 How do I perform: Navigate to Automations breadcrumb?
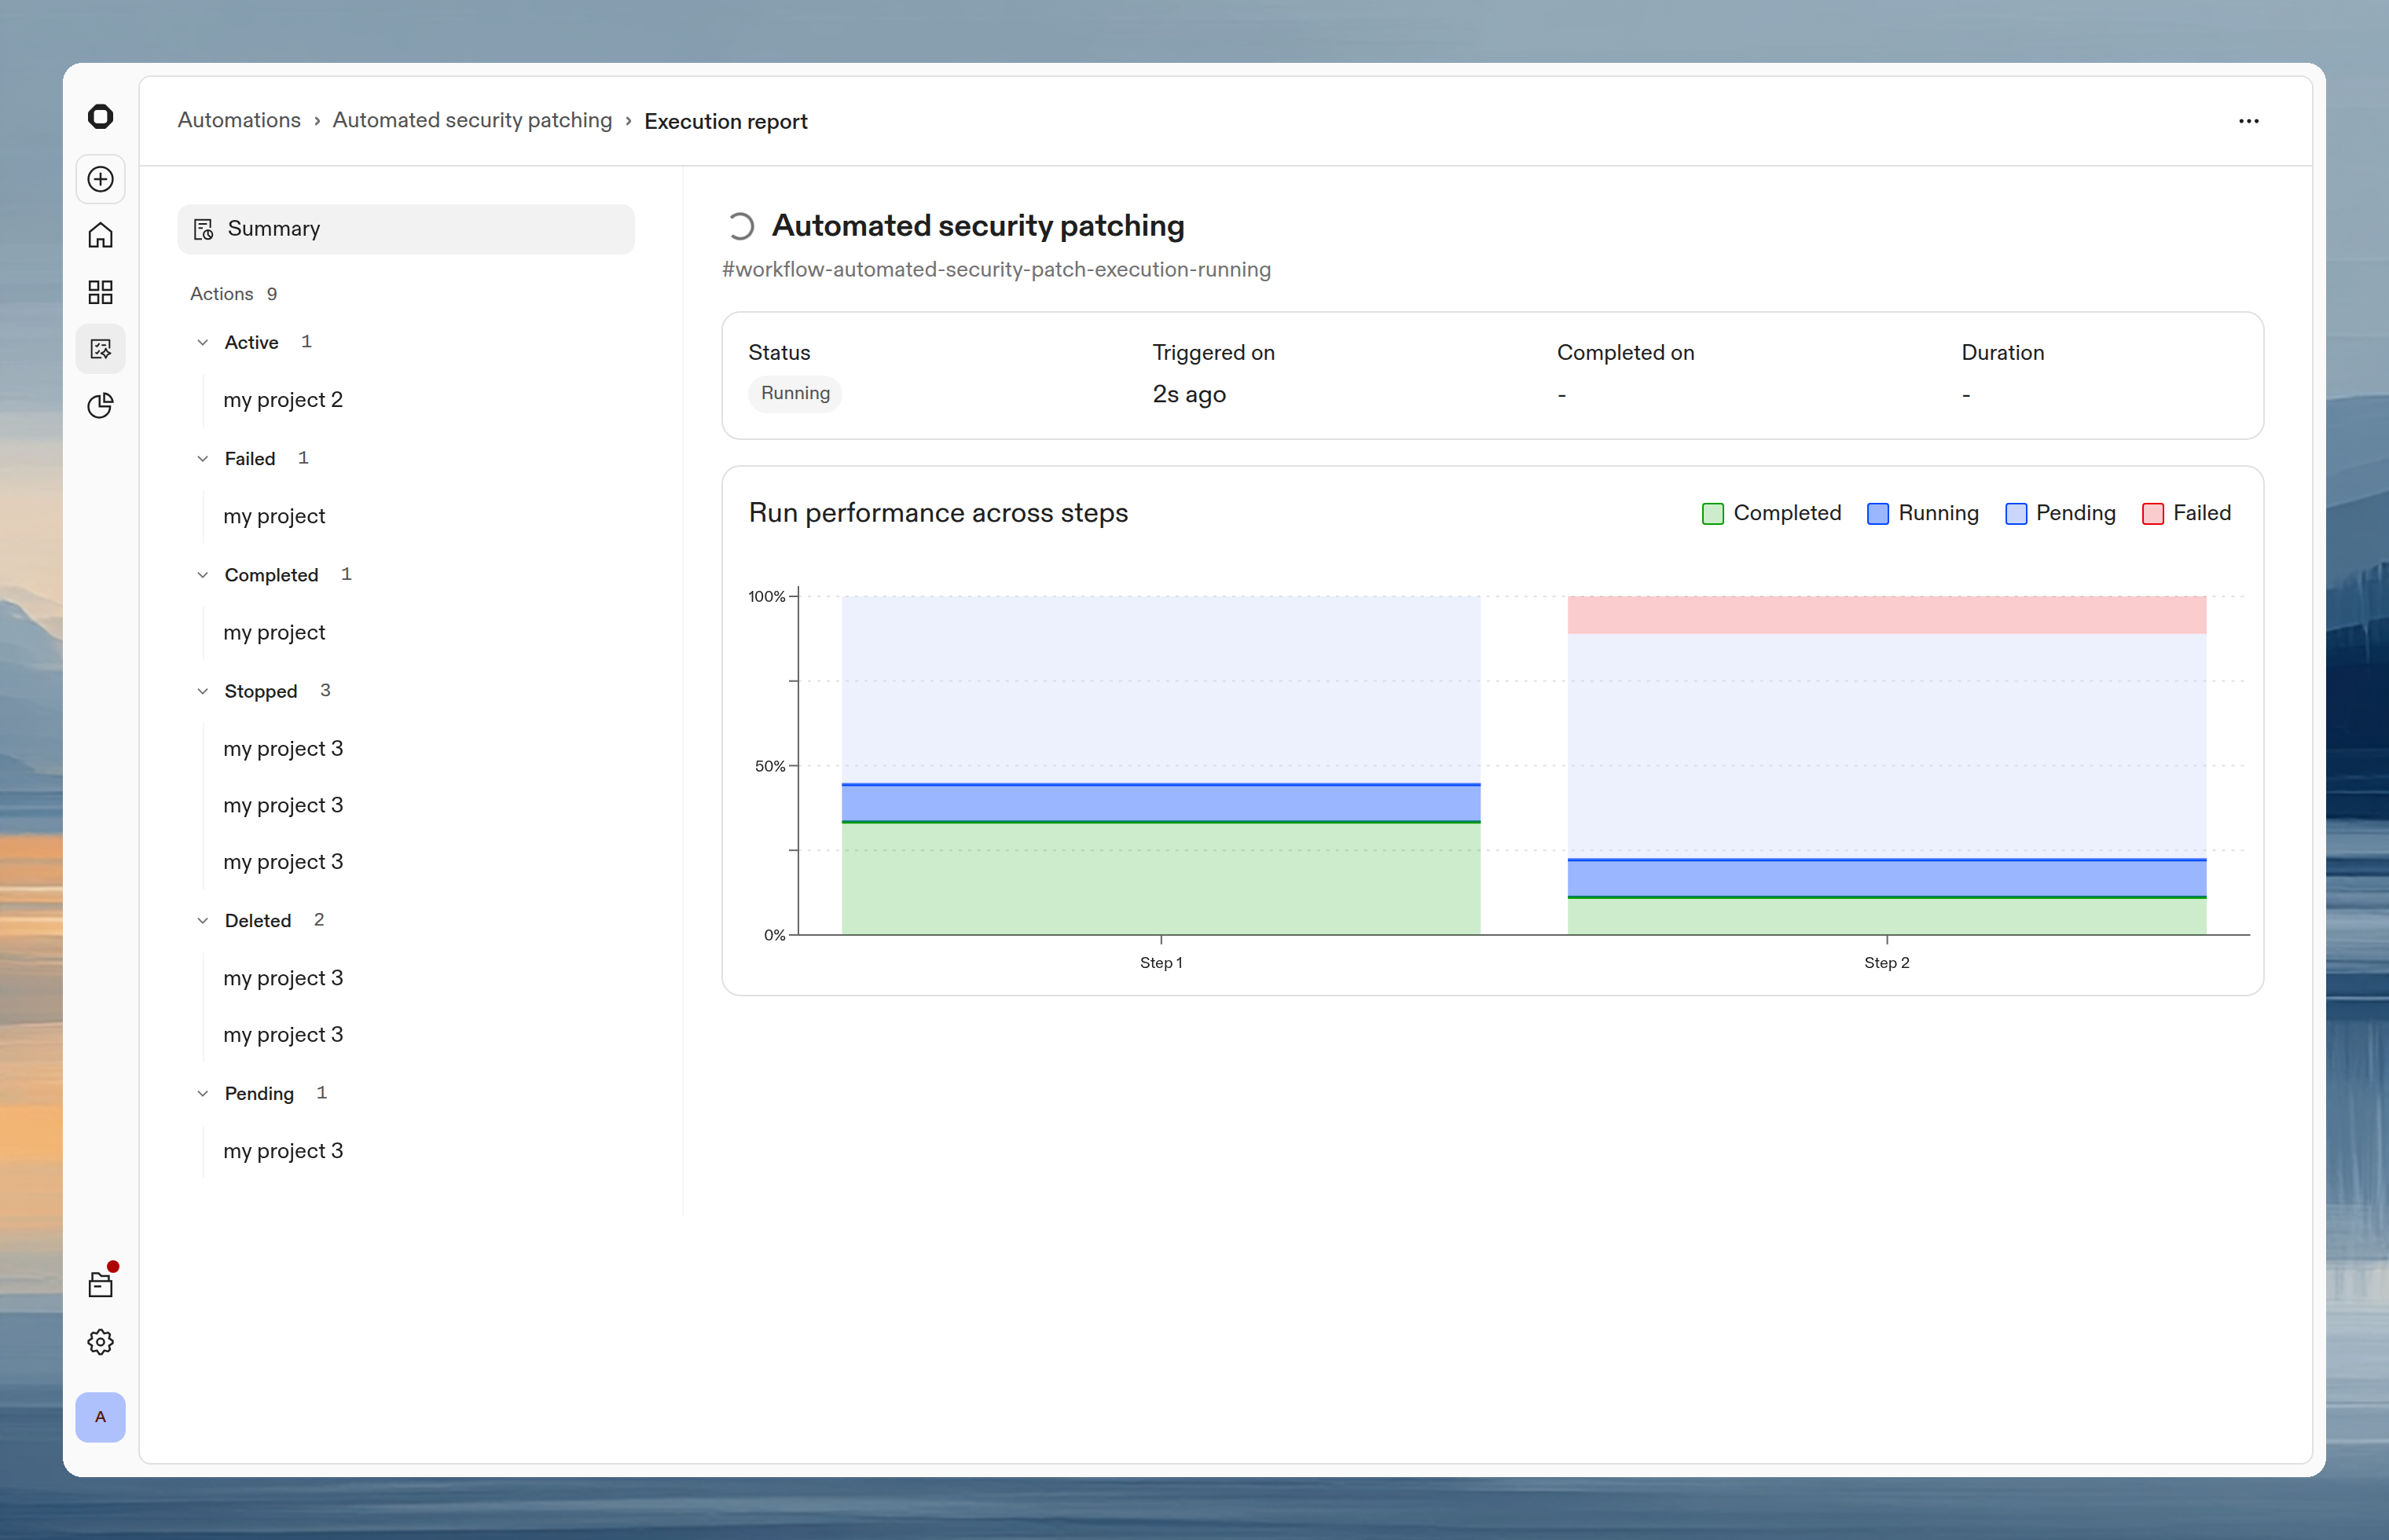point(238,120)
